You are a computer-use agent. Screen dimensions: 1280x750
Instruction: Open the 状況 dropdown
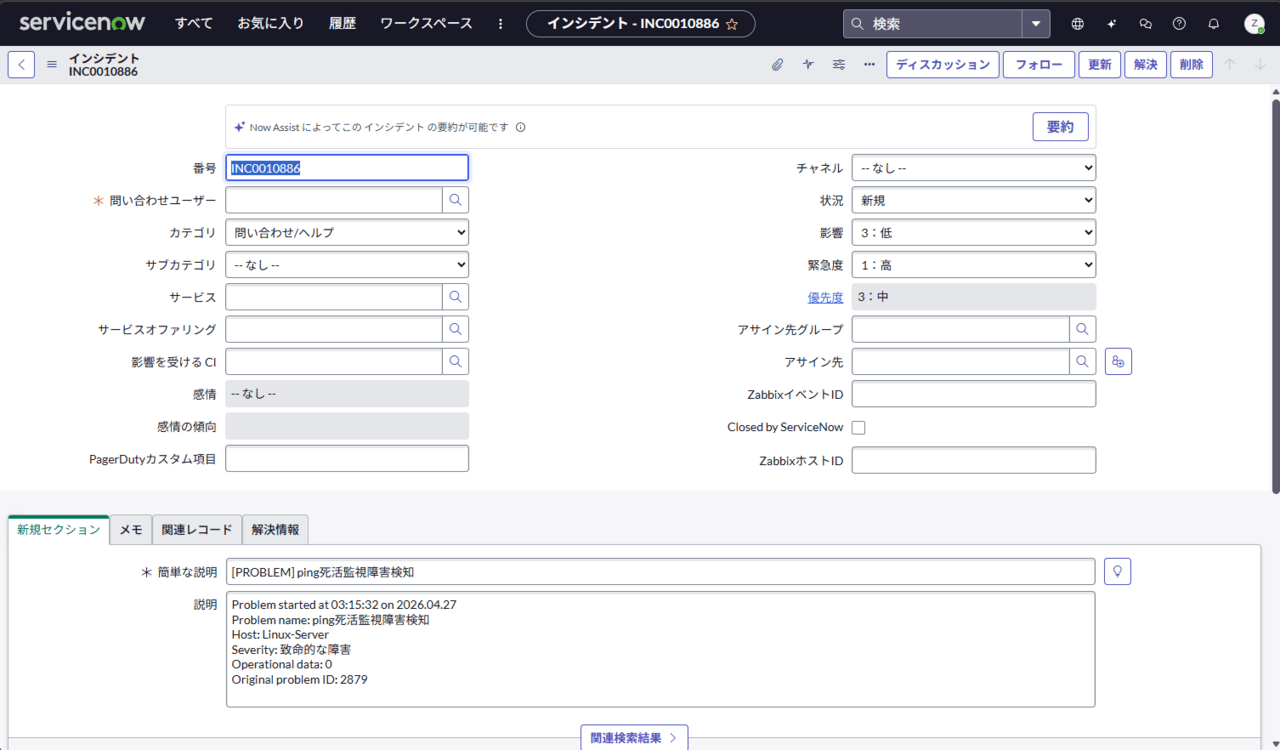click(x=973, y=200)
